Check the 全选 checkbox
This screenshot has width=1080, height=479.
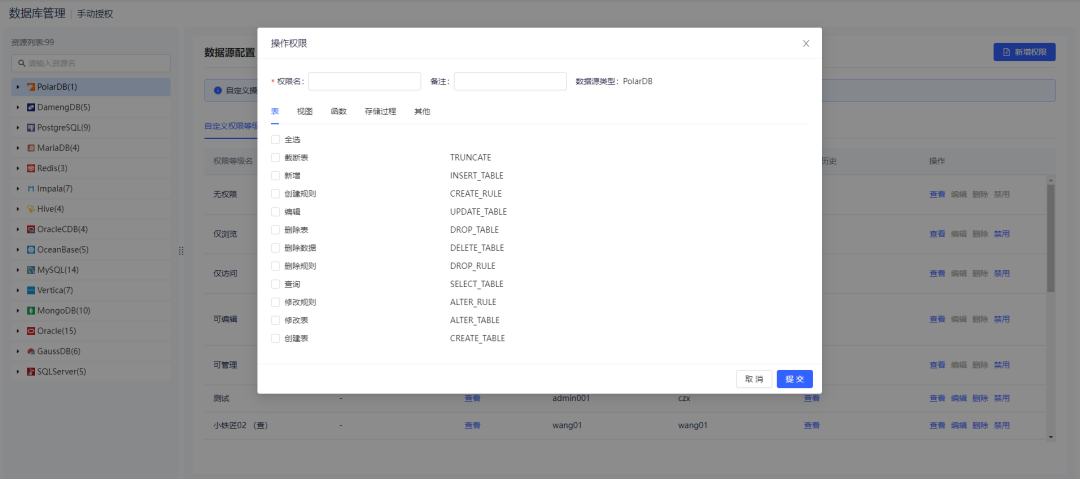(275, 140)
